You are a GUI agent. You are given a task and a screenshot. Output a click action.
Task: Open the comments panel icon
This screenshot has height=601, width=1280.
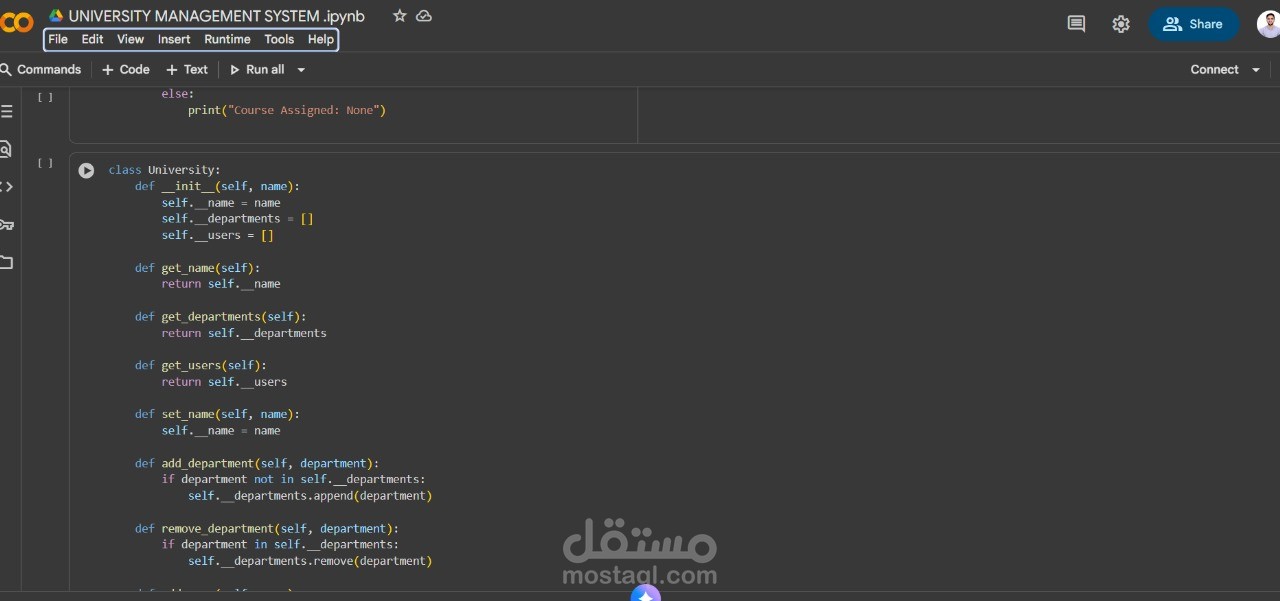(1076, 24)
